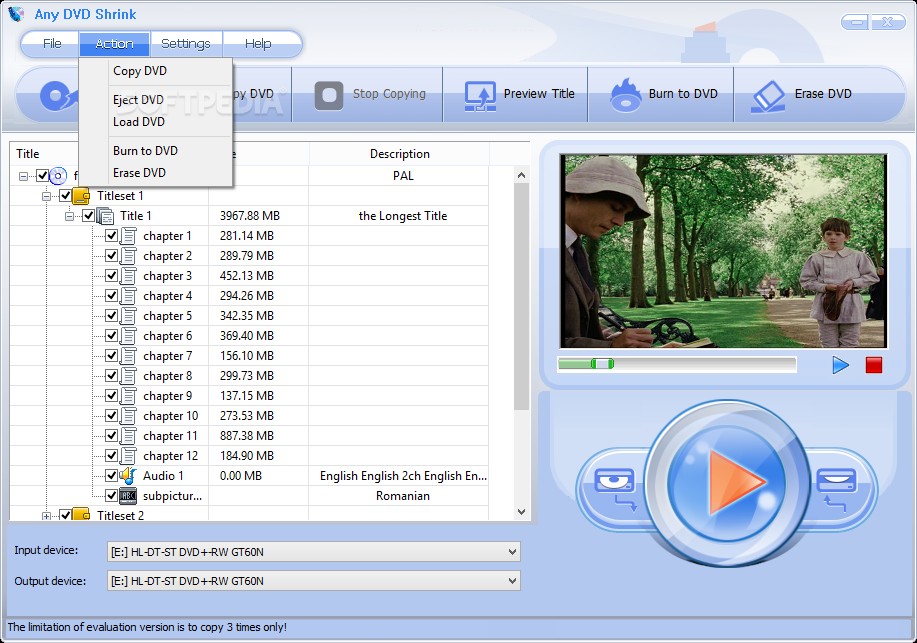
Task: Click the movie preview thumbnail
Action: [723, 251]
